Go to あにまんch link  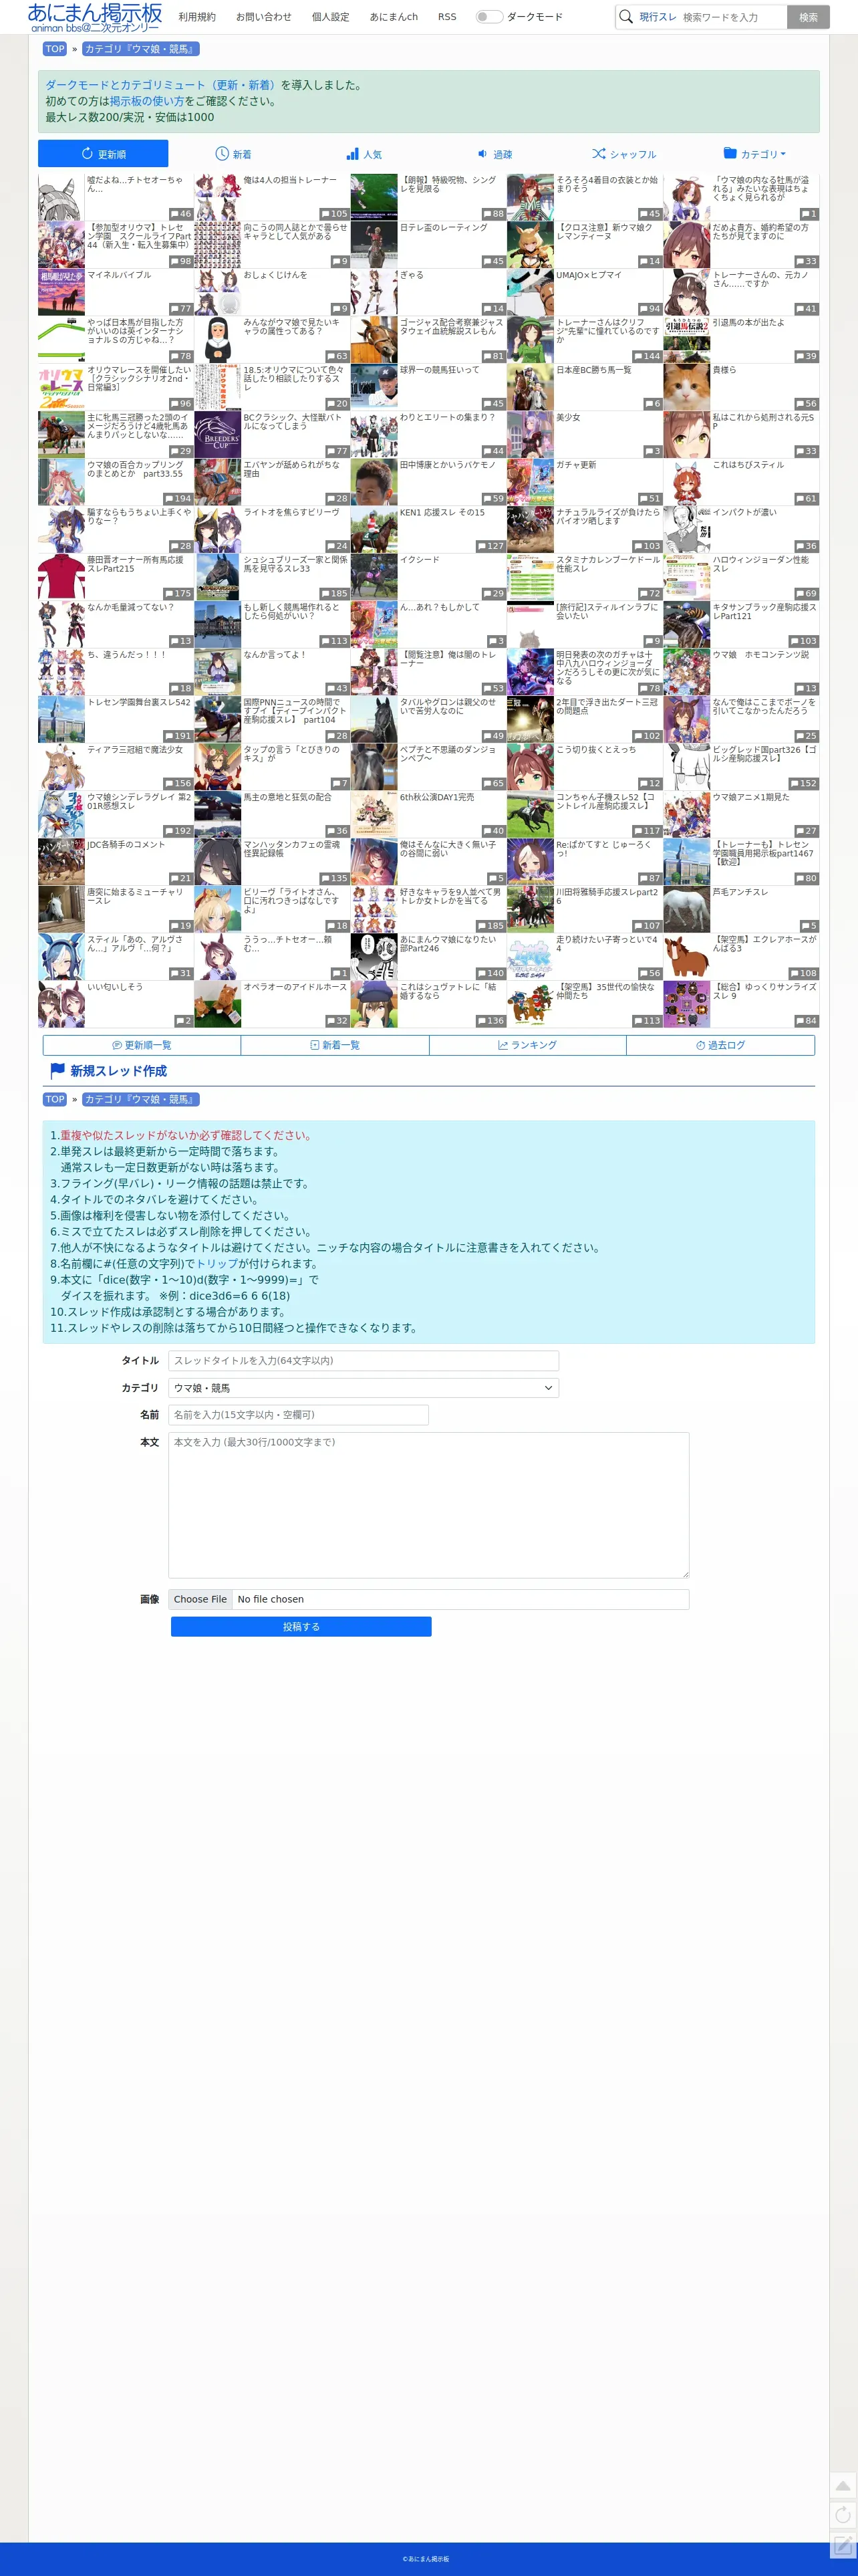coord(394,17)
